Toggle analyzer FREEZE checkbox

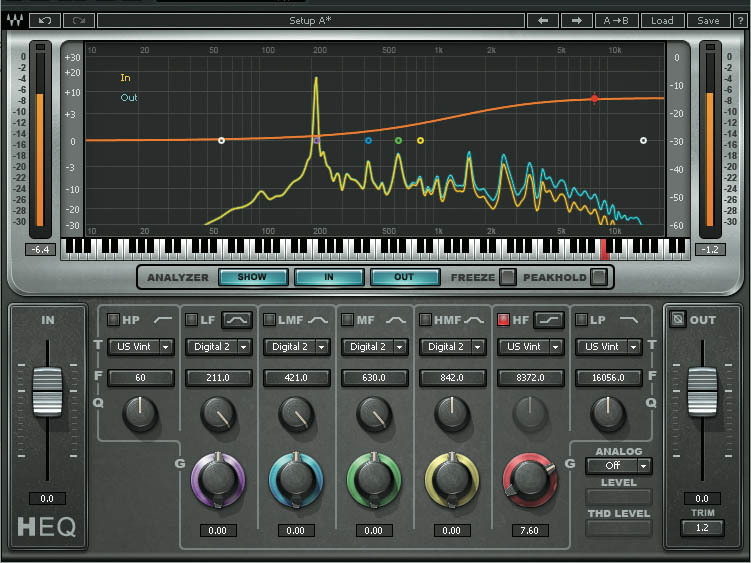508,277
